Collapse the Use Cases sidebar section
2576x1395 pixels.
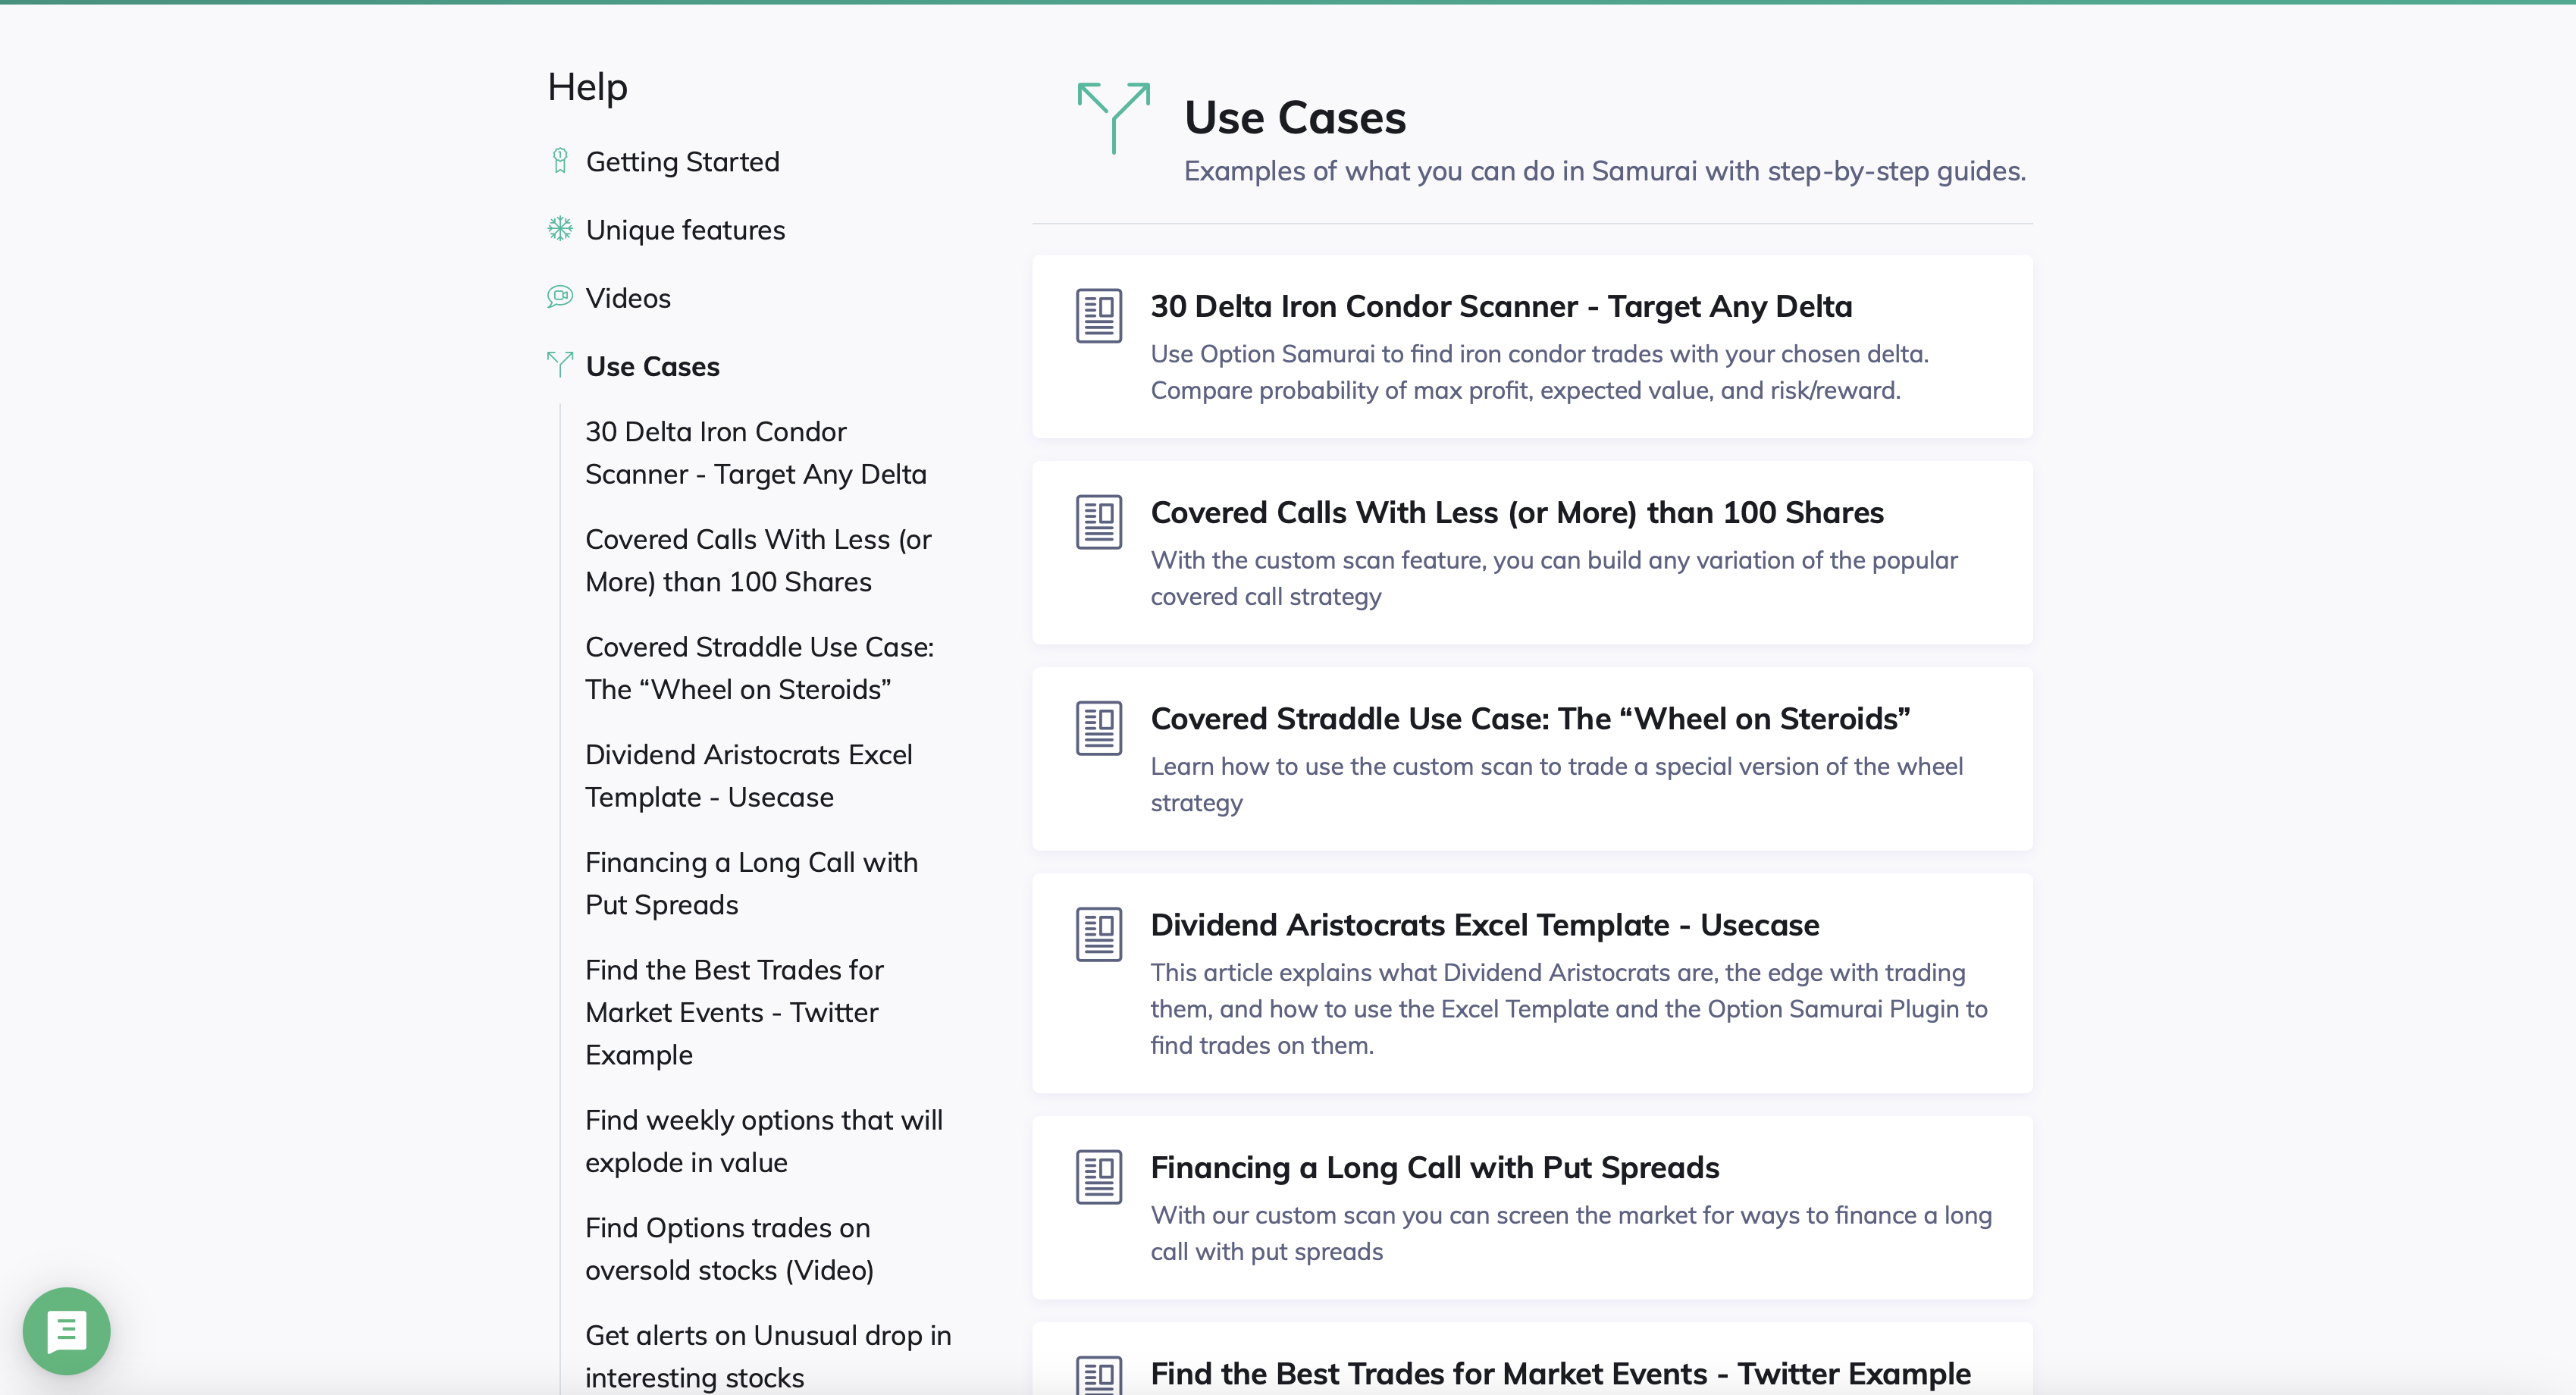pyautogui.click(x=652, y=366)
